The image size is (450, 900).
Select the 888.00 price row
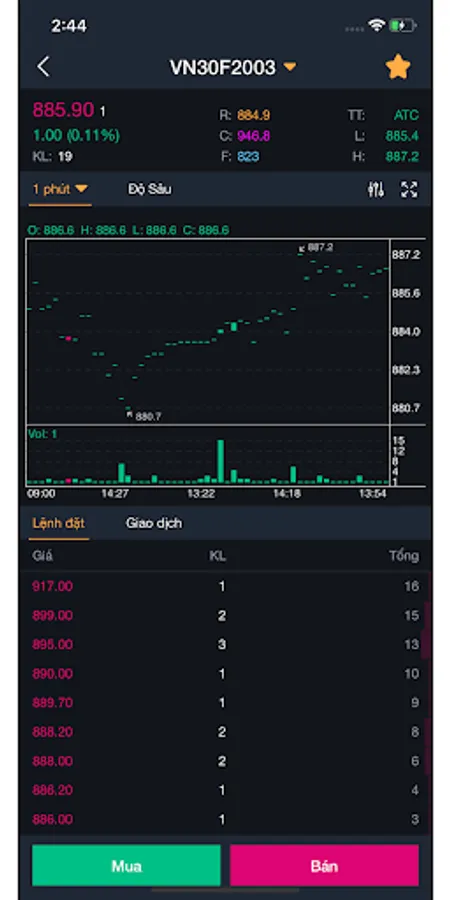[x=225, y=761]
